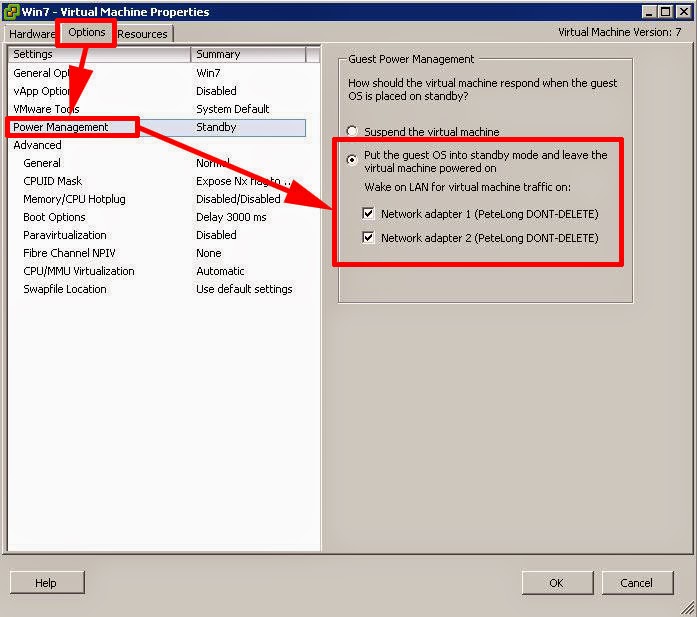The width and height of the screenshot is (697, 617).
Task: Click the window resize grip corner
Action: point(688,609)
